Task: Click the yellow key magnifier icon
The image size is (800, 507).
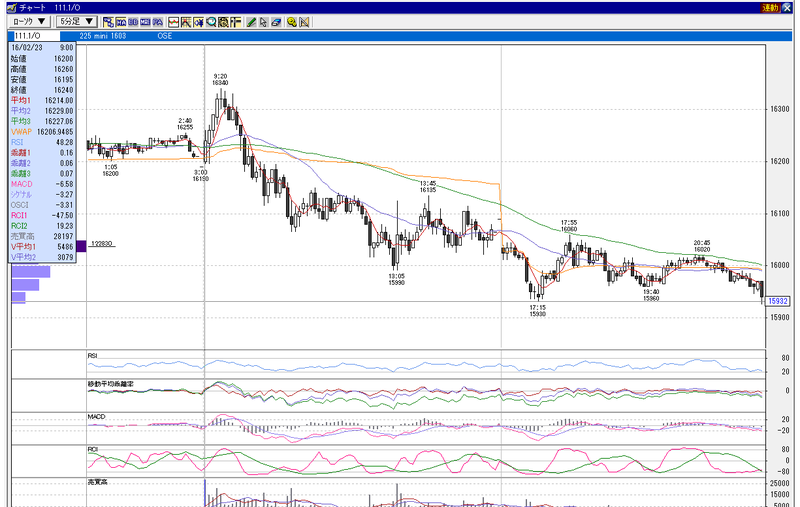Action: click(291, 22)
